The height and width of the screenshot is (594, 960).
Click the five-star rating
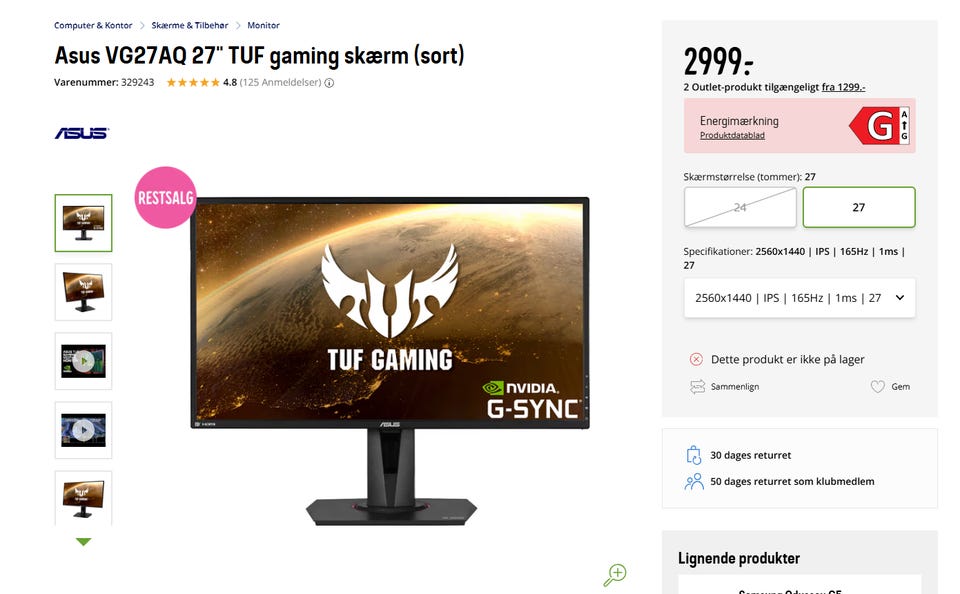click(193, 83)
